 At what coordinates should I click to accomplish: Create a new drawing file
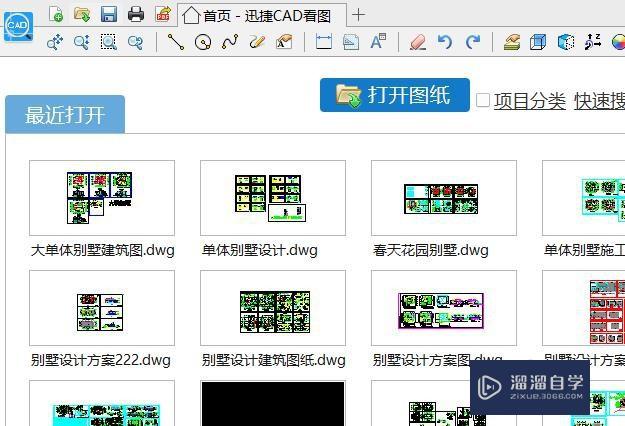tap(55, 14)
